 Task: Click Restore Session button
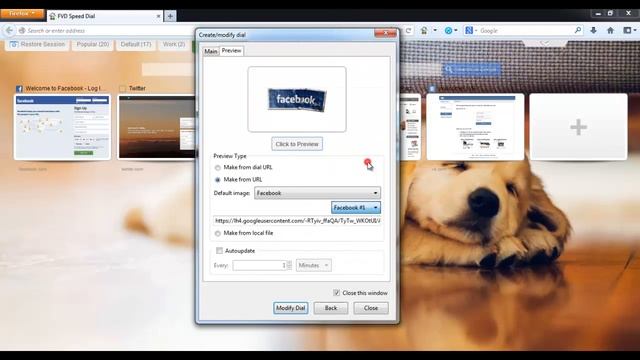[x=38, y=44]
